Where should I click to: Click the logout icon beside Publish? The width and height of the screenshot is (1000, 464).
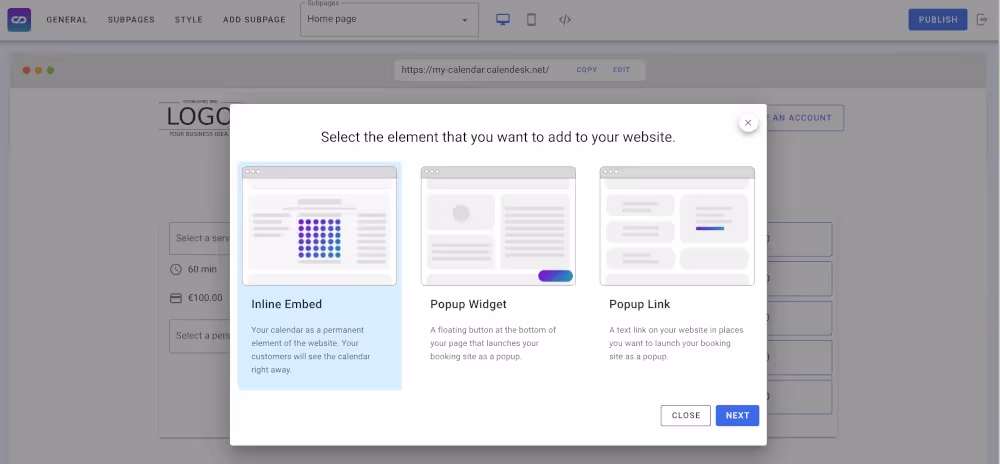[982, 20]
